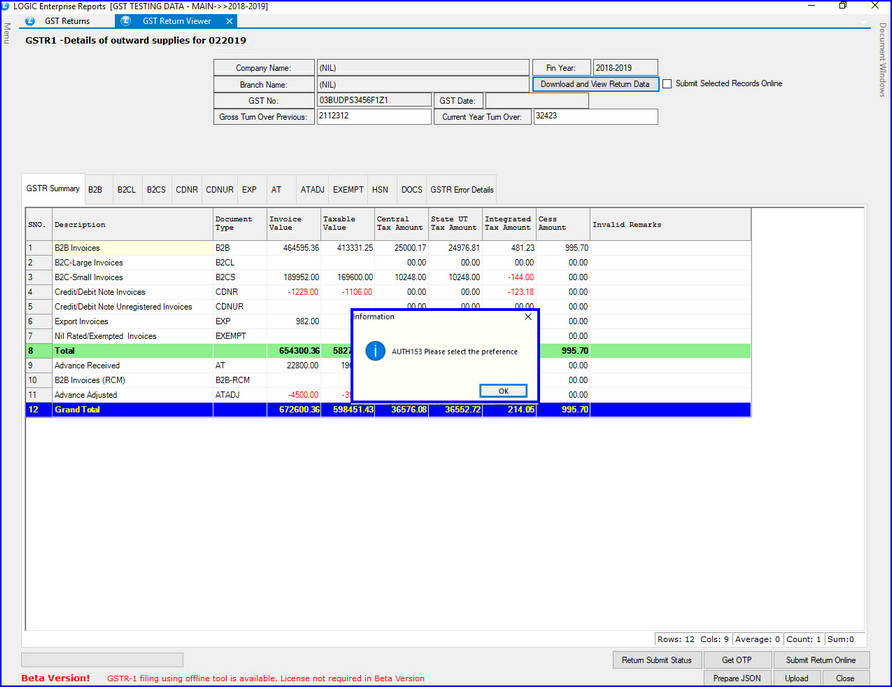The width and height of the screenshot is (892, 687).
Task: Switch to the CDNR tab
Action: click(x=186, y=190)
